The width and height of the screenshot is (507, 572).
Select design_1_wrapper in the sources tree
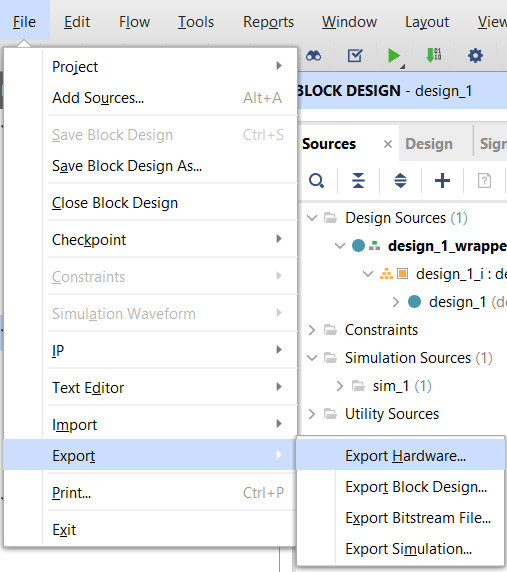click(x=447, y=246)
